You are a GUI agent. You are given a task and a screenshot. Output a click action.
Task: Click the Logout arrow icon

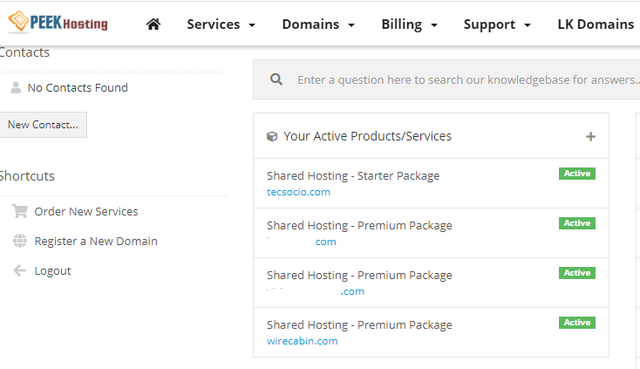(x=20, y=270)
